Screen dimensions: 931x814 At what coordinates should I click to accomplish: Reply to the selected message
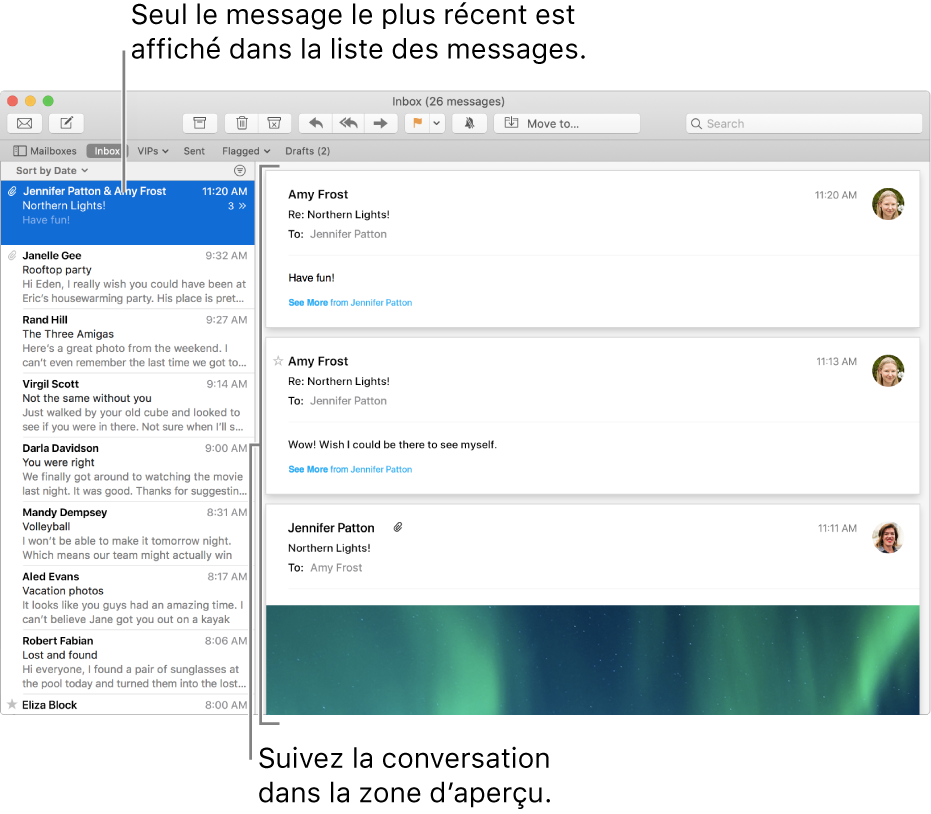point(316,123)
